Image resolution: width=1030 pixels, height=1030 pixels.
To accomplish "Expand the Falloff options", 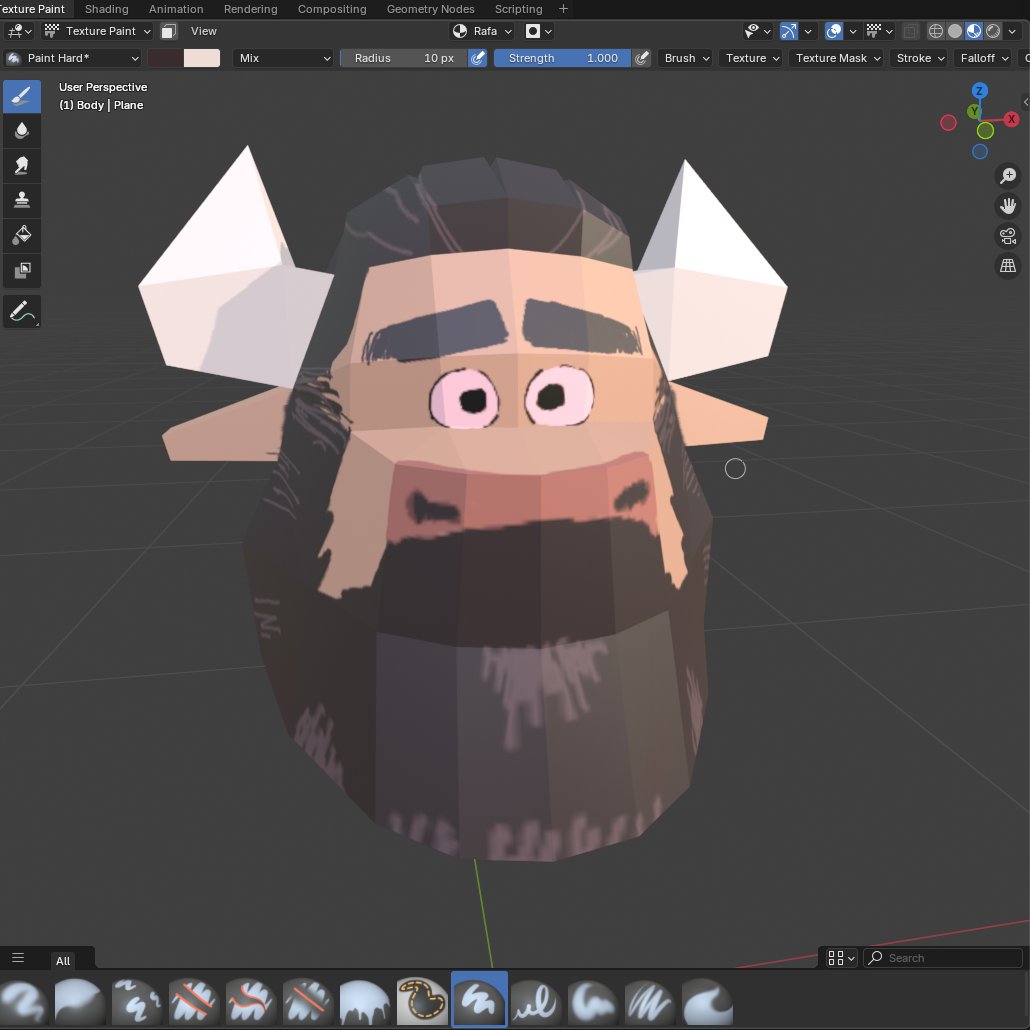I will click(x=981, y=58).
